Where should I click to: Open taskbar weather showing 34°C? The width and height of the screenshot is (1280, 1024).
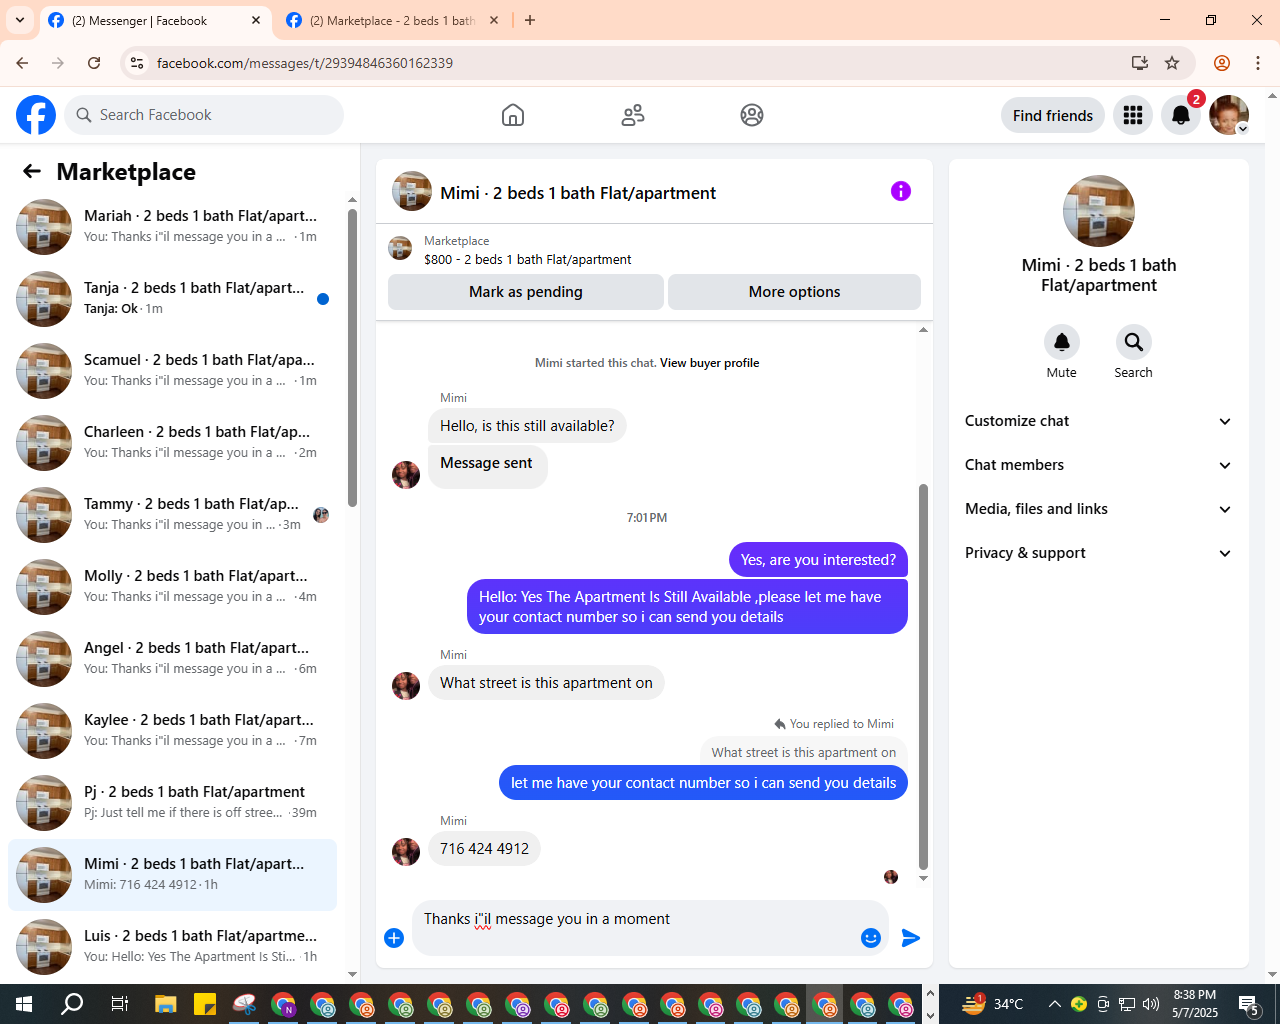click(x=993, y=1004)
